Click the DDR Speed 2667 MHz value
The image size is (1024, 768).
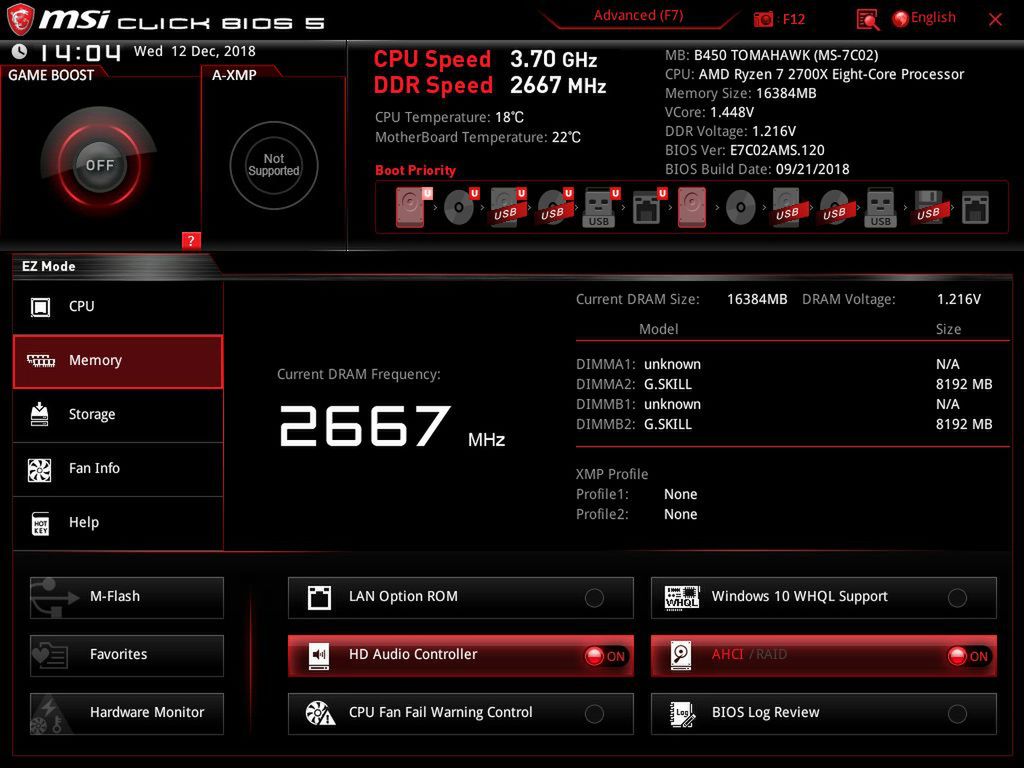(x=558, y=86)
